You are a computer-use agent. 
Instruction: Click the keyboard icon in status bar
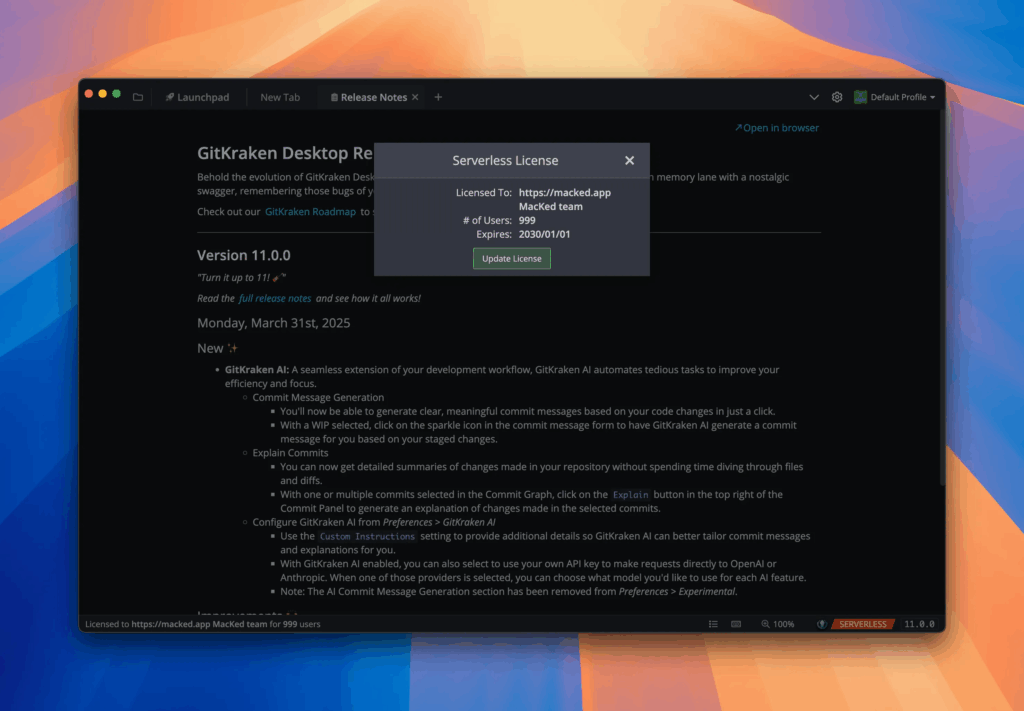point(736,624)
